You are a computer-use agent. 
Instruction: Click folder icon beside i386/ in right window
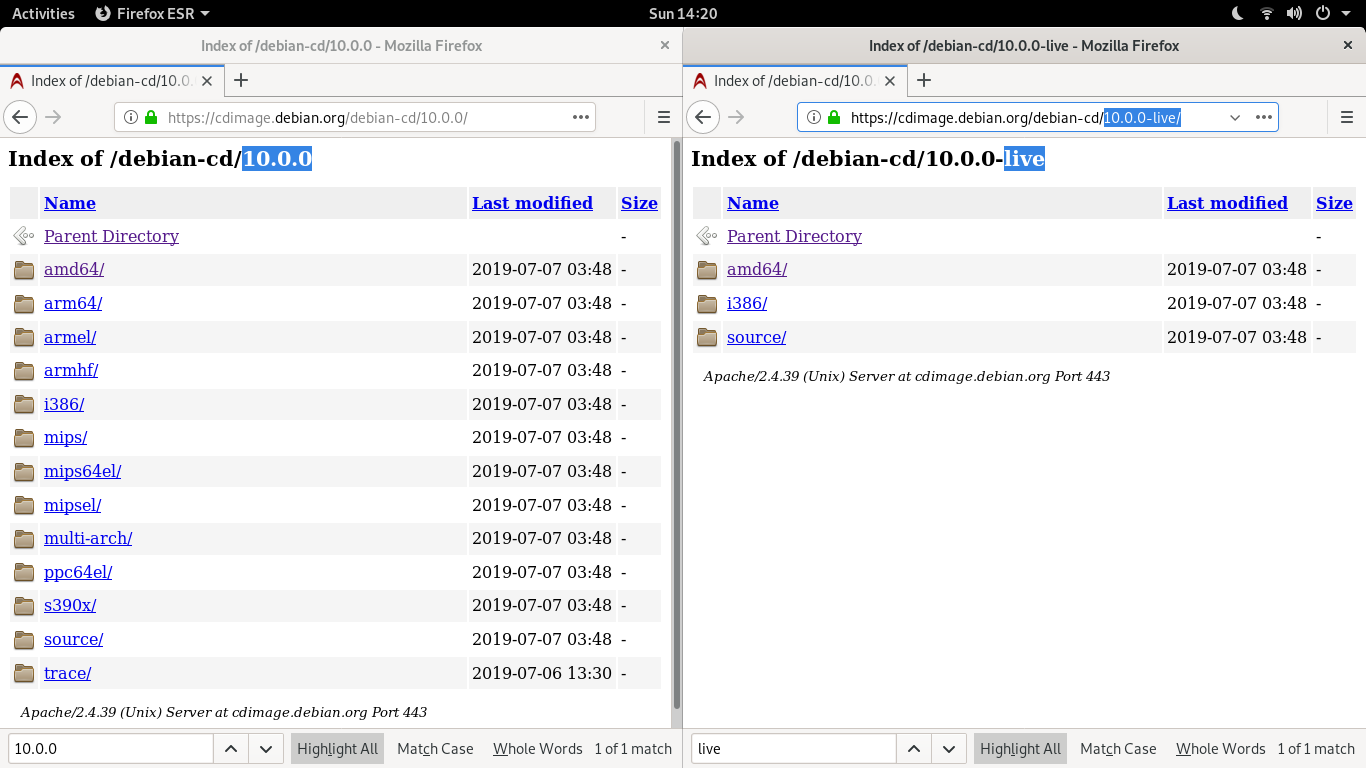[x=708, y=303]
